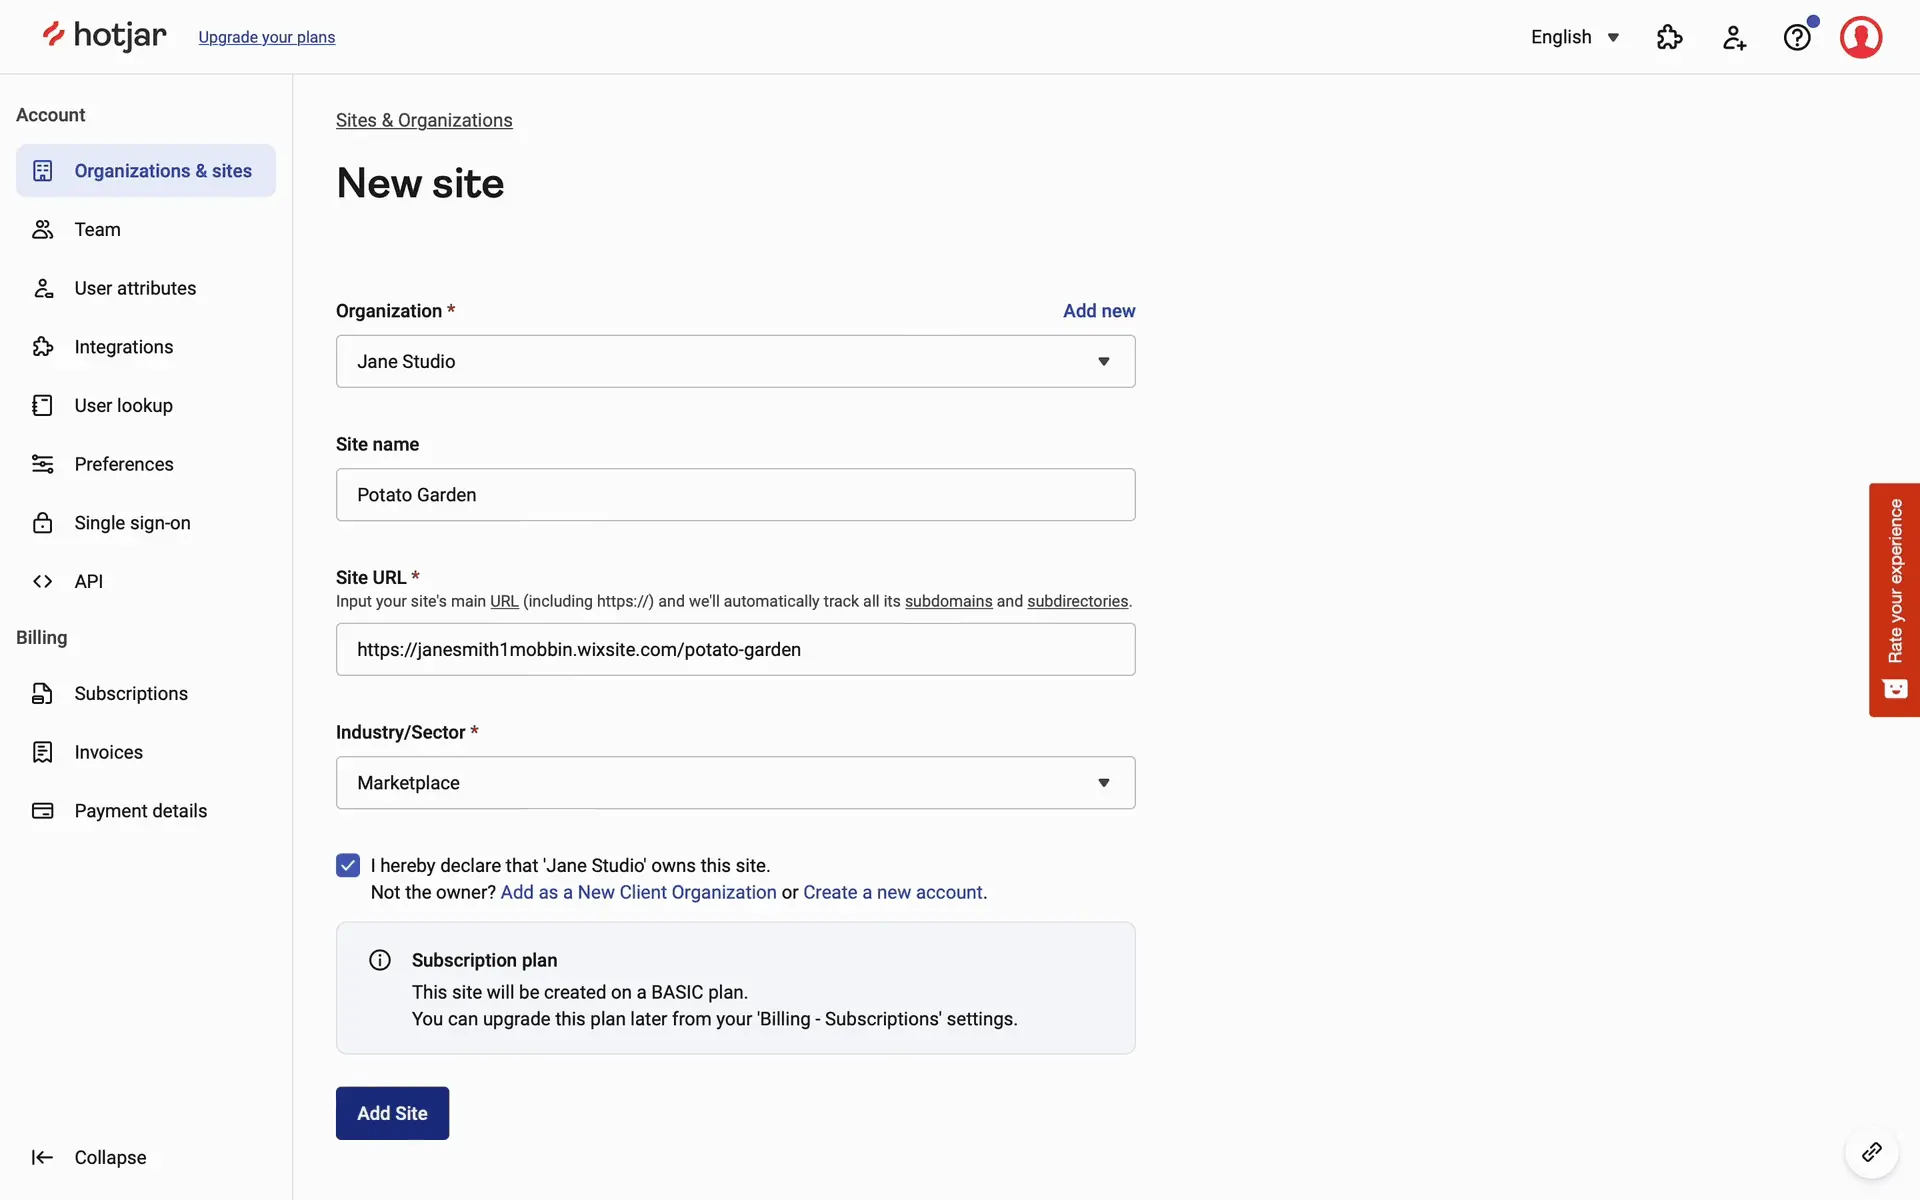Screen dimensions: 1920x1200
Task: Click the integrations puzzle icon in header
Action: 1669,37
